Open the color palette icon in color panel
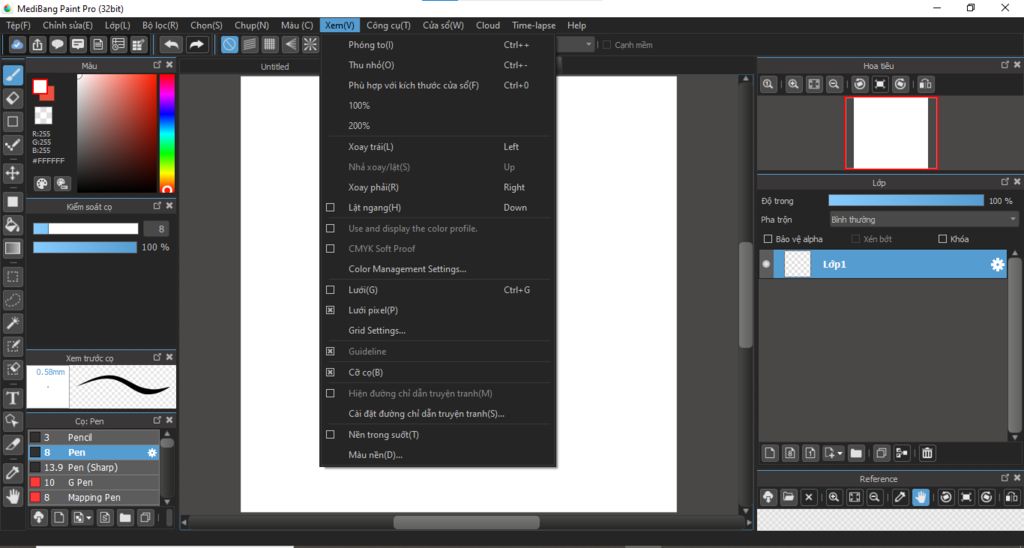Image resolution: width=1024 pixels, height=548 pixels. (x=42, y=184)
